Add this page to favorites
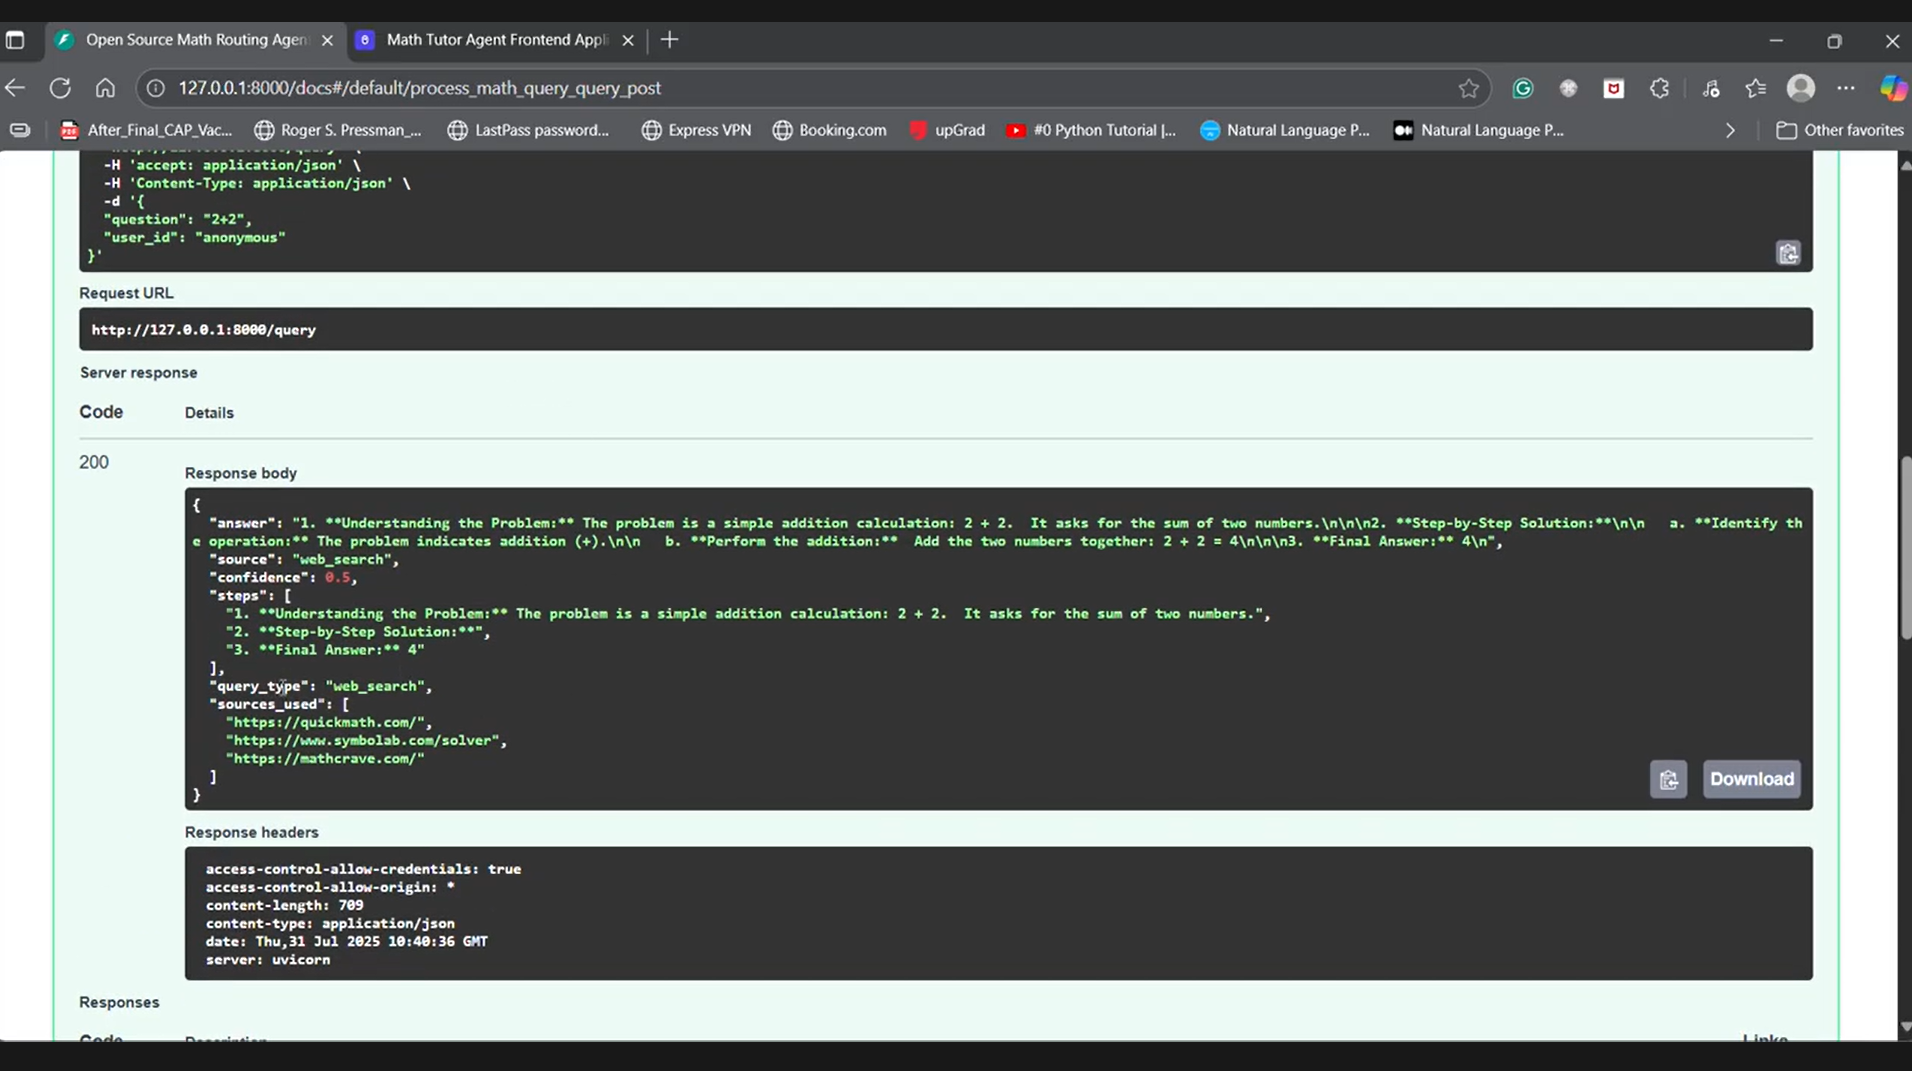 coord(1468,88)
